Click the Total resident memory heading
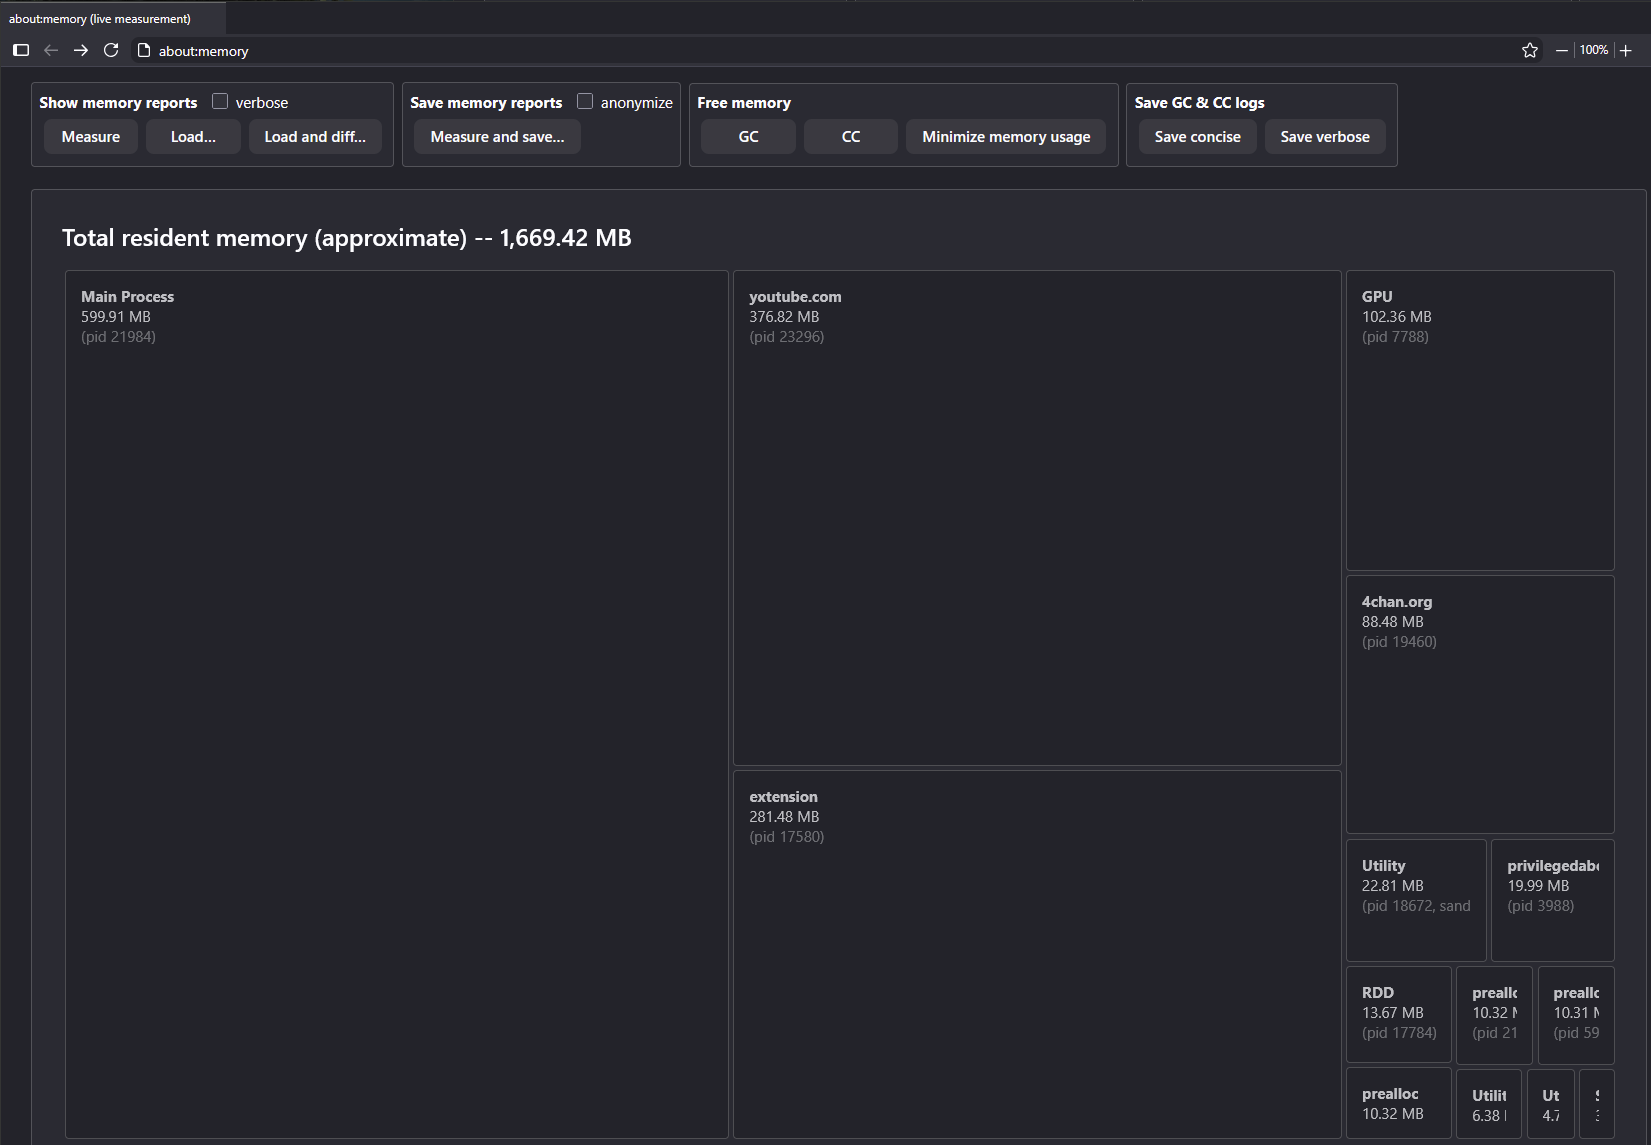Screen dimensions: 1651x1145 pyautogui.click(x=347, y=238)
